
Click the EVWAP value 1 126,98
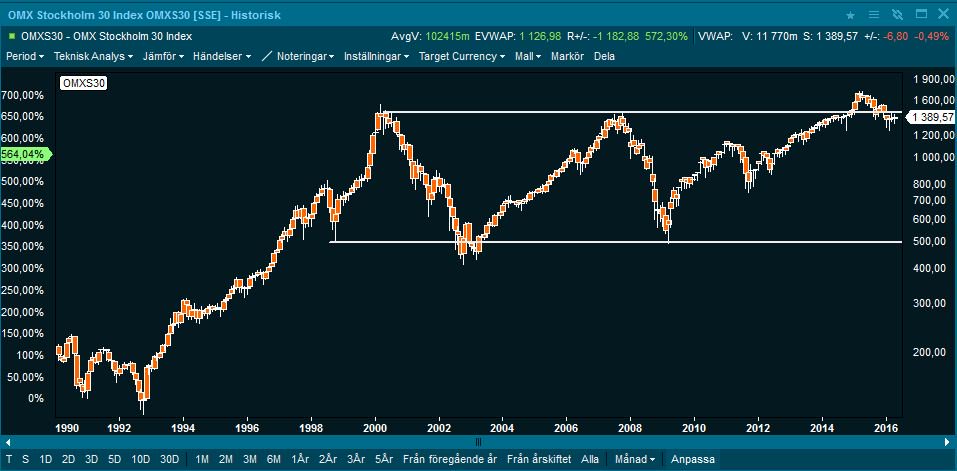[x=540, y=37]
